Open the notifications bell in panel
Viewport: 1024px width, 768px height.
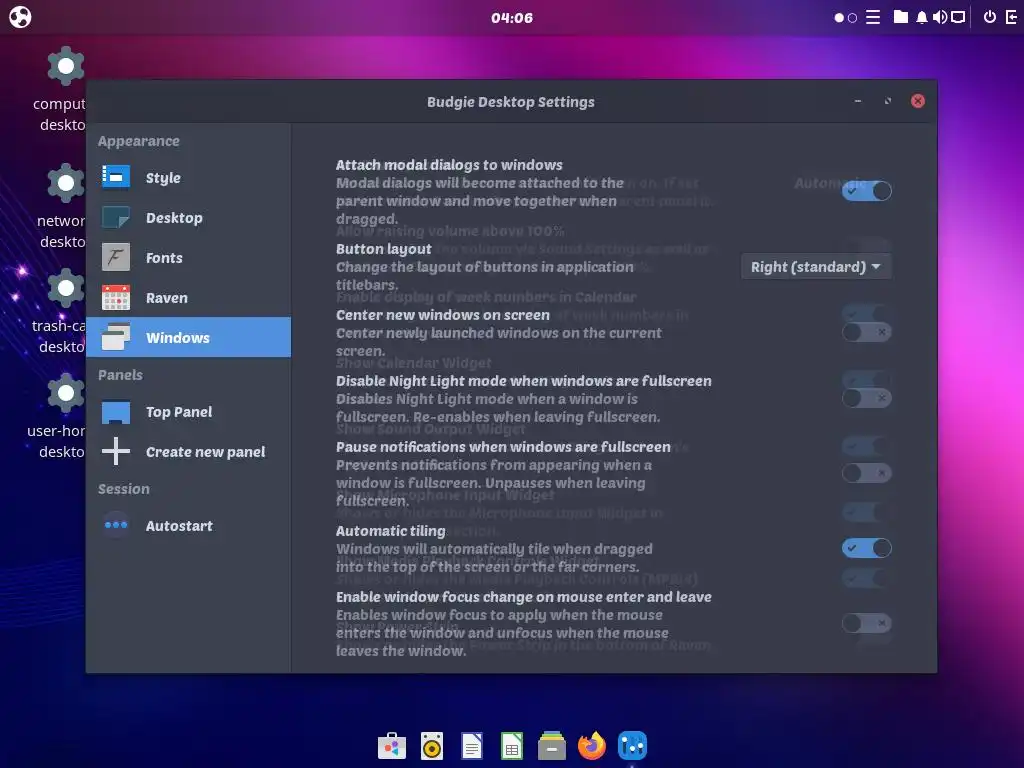(x=921, y=18)
